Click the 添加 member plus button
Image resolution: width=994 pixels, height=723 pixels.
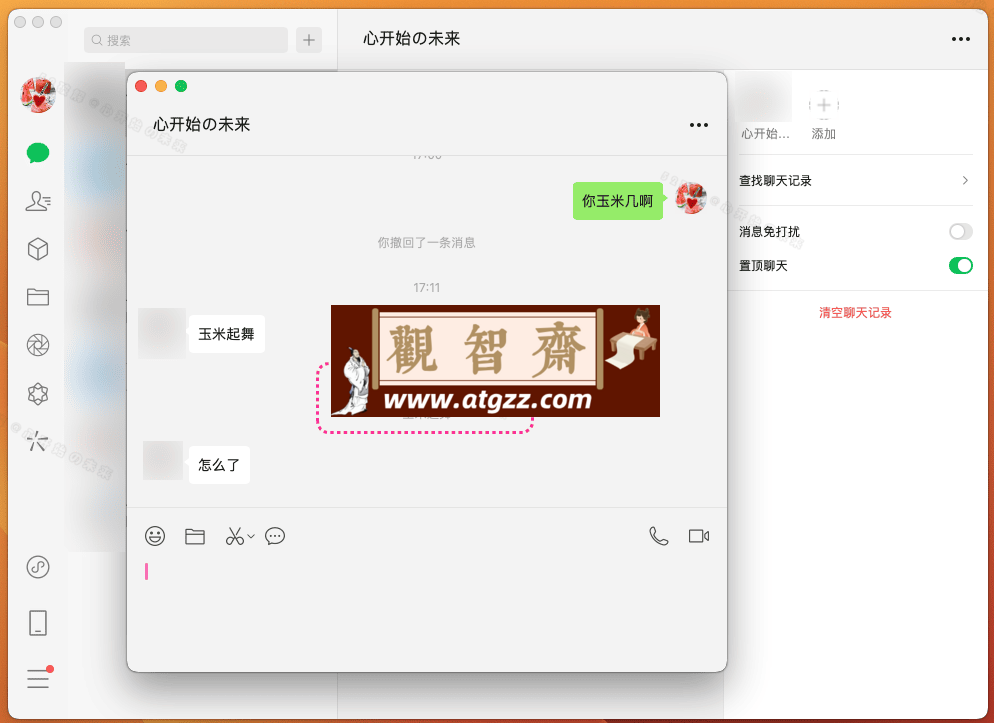pyautogui.click(x=823, y=105)
